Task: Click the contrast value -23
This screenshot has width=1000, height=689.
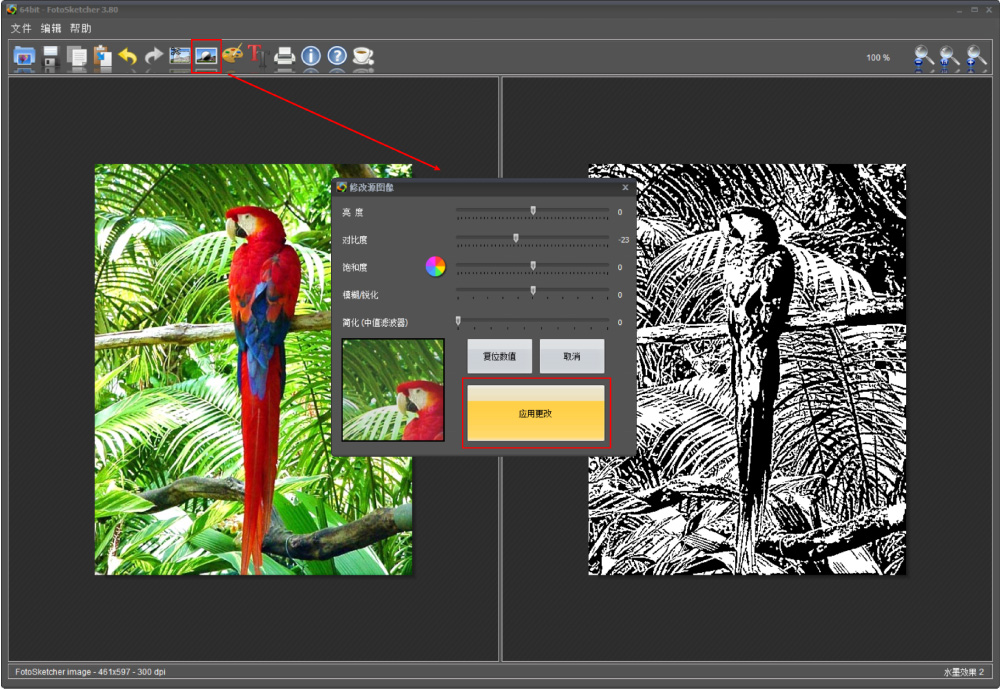Action: click(x=624, y=240)
